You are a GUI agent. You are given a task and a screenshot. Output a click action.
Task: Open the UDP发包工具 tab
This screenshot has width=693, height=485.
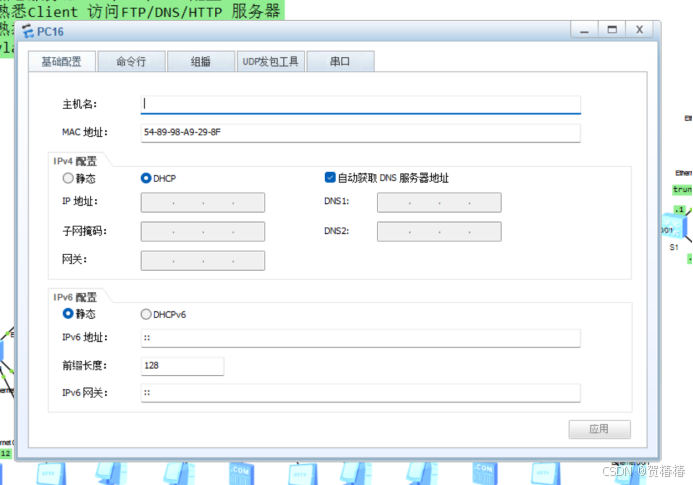coord(270,62)
